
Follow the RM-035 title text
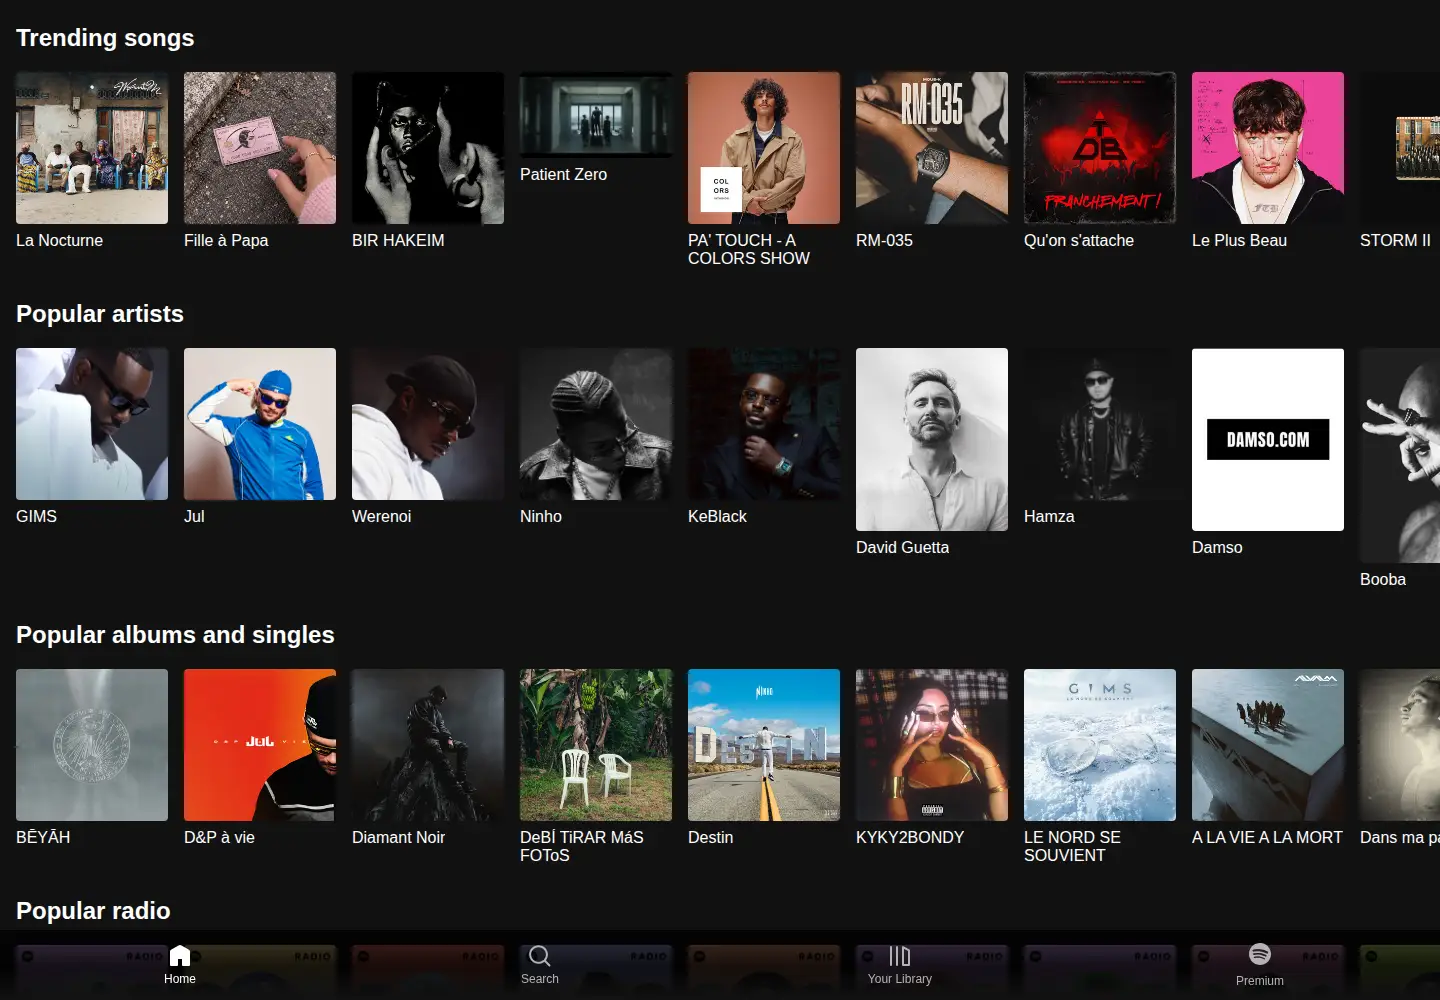pyautogui.click(x=884, y=240)
